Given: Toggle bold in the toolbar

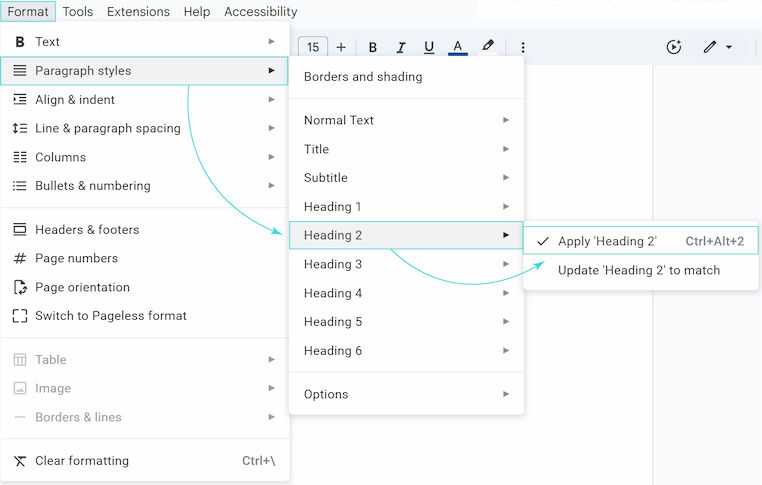Looking at the screenshot, I should click(x=373, y=47).
